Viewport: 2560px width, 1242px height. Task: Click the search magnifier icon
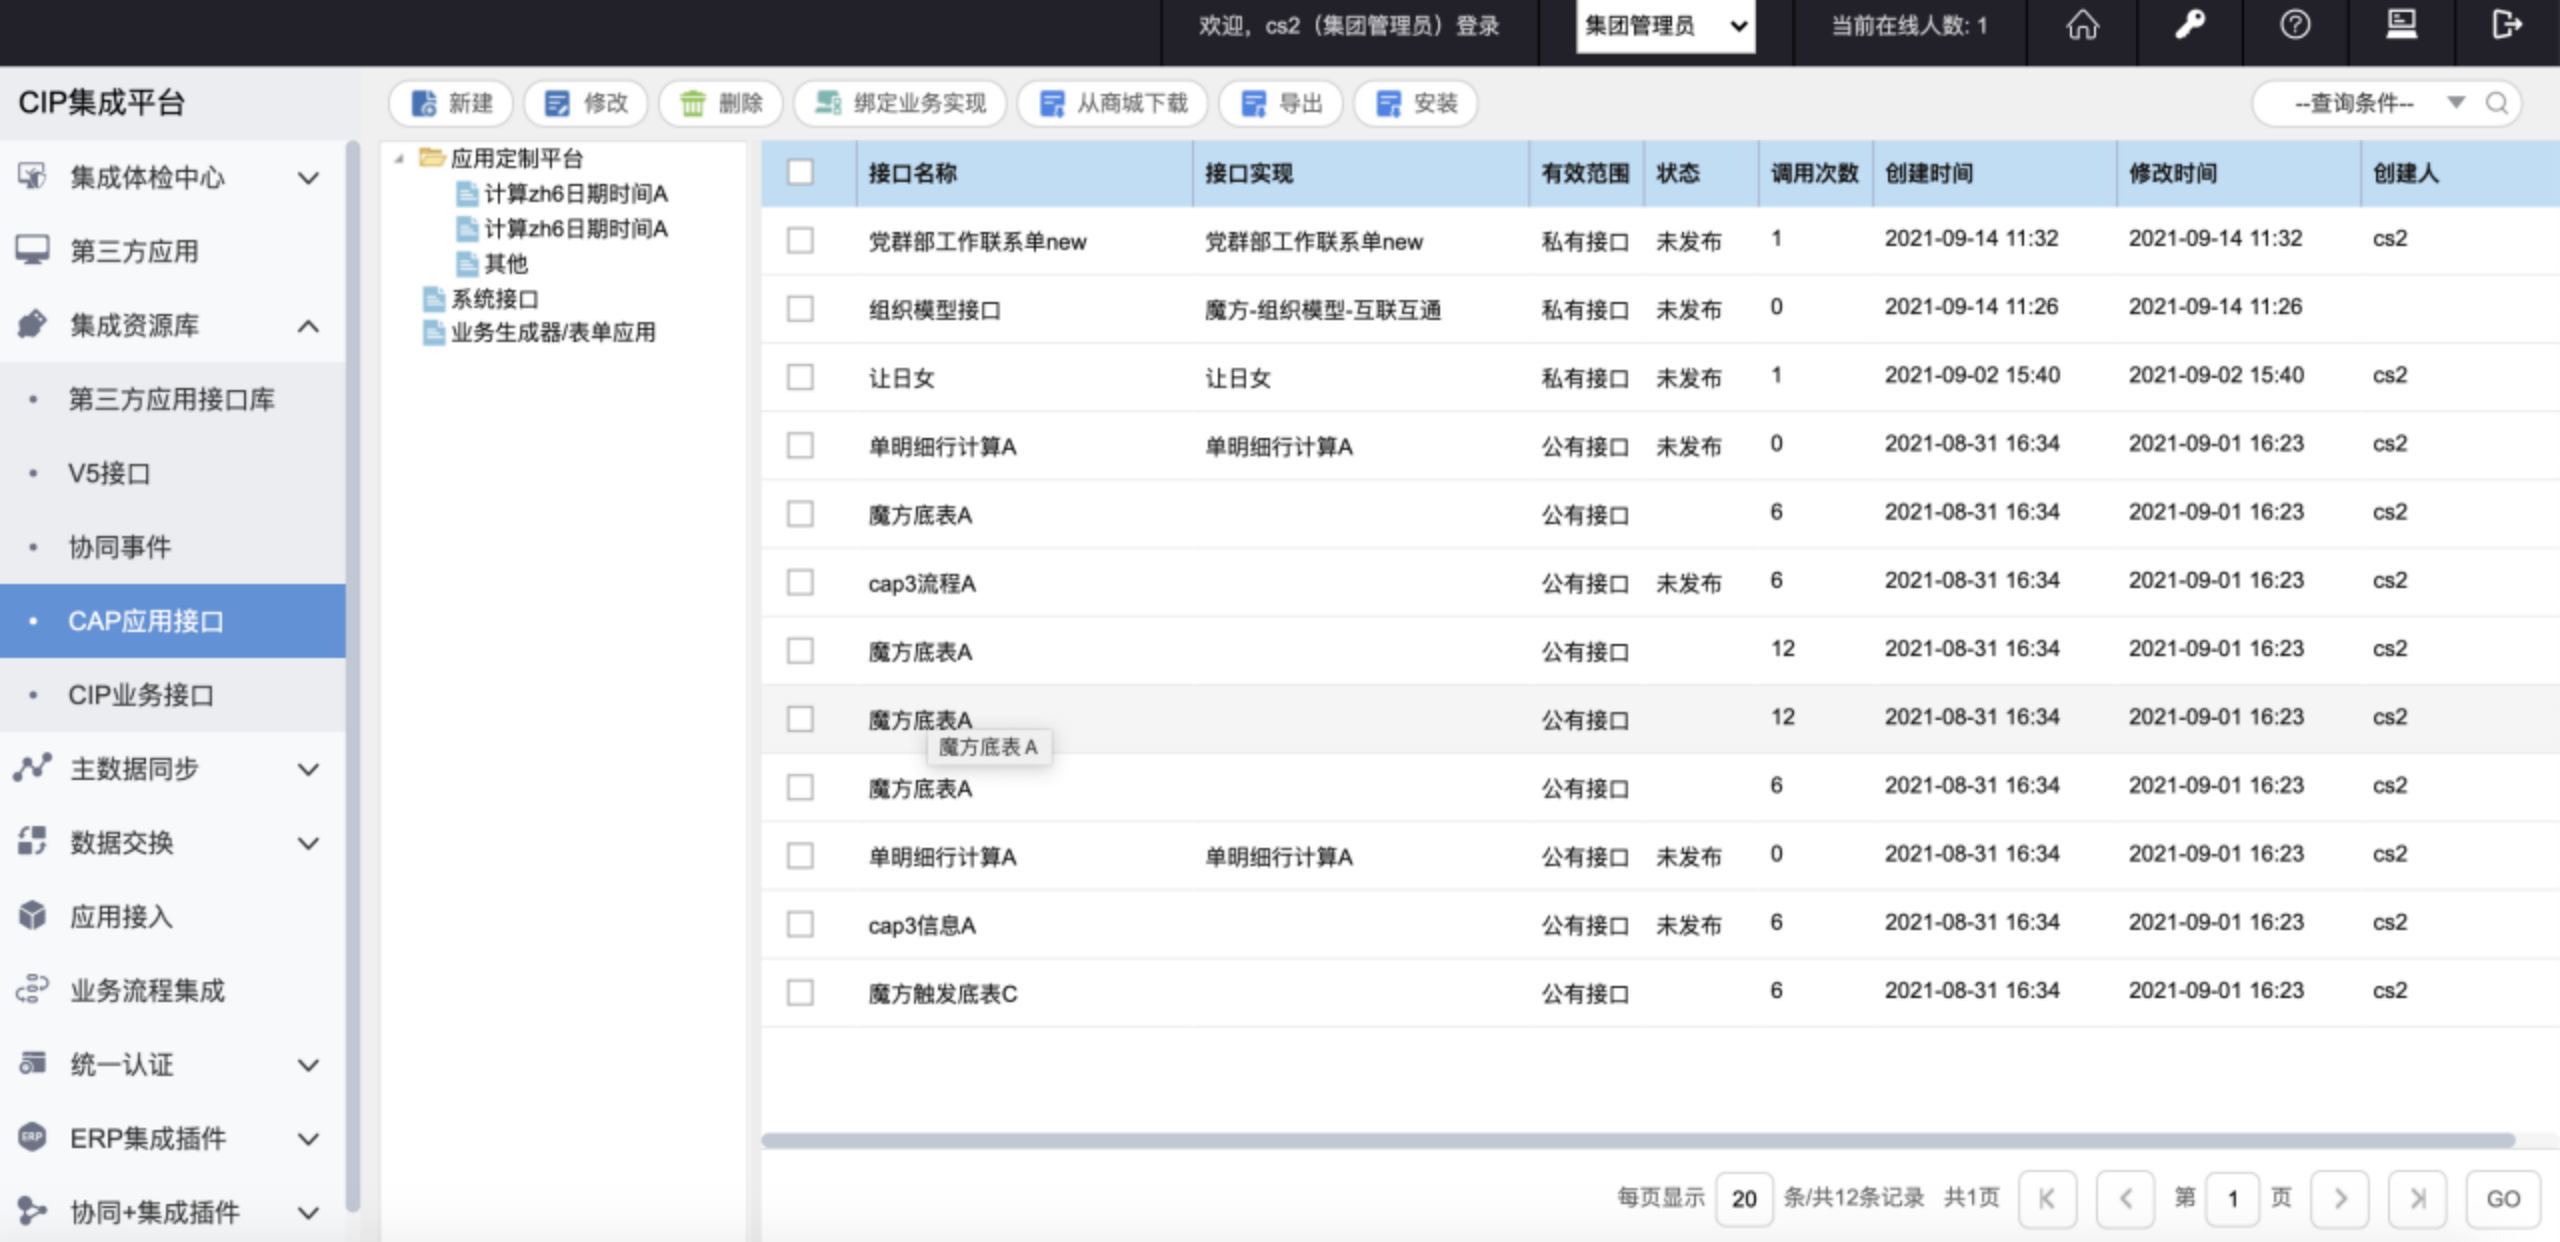(2497, 103)
